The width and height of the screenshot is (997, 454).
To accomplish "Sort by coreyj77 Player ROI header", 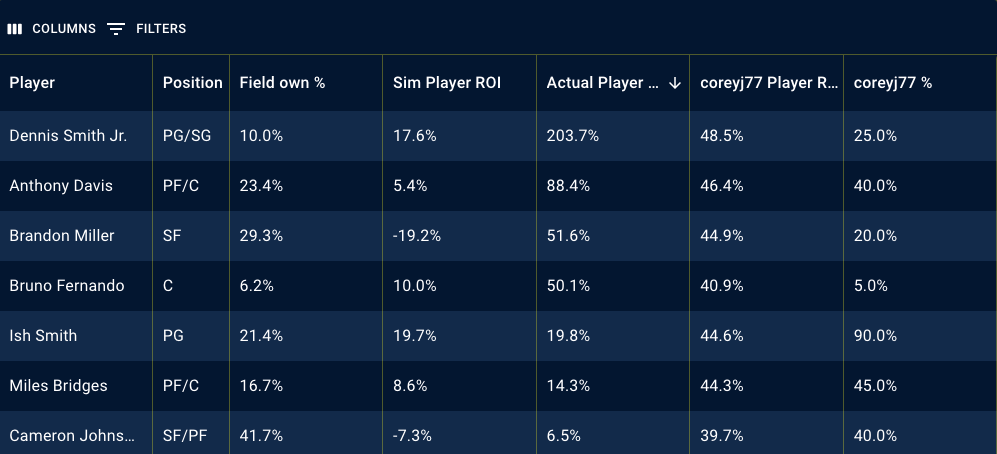I will (769, 83).
